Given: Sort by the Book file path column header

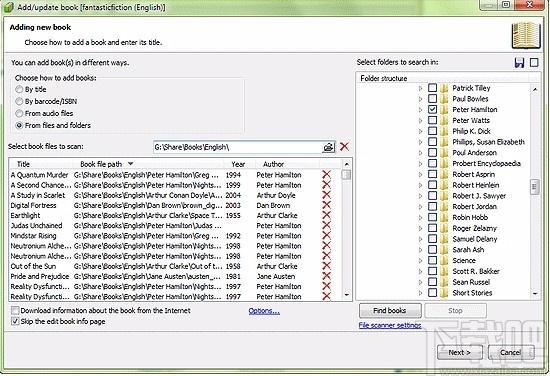Looking at the screenshot, I should (x=148, y=164).
